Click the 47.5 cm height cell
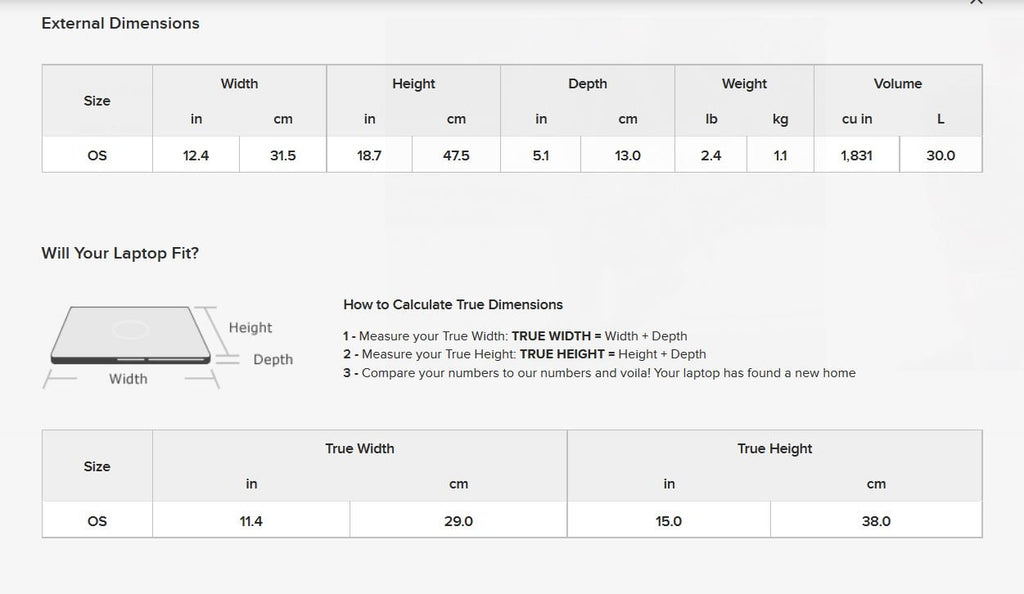The height and width of the screenshot is (594, 1024). pos(456,155)
